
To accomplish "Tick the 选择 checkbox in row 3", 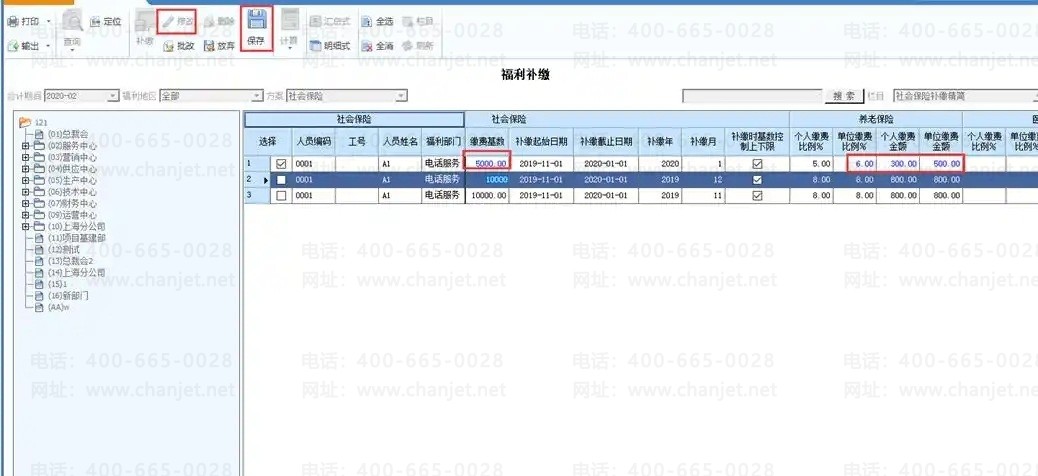I will point(281,196).
